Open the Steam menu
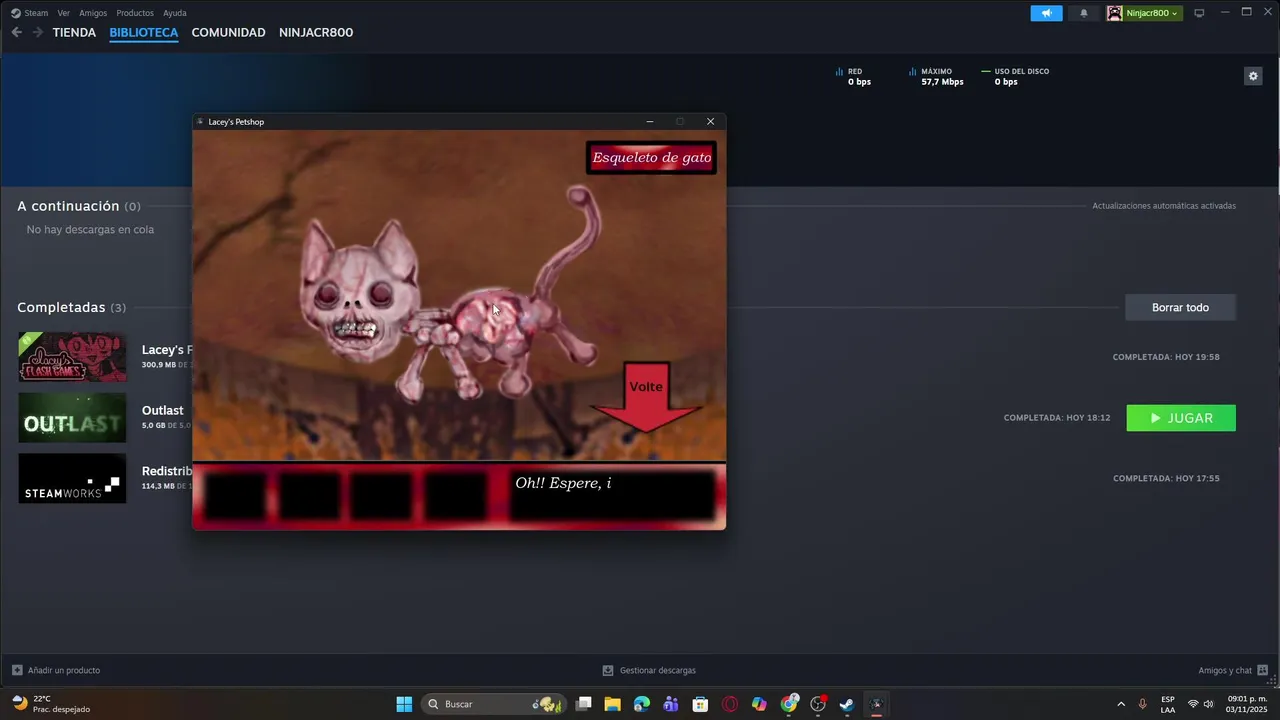Viewport: 1280px width, 720px height. [36, 13]
